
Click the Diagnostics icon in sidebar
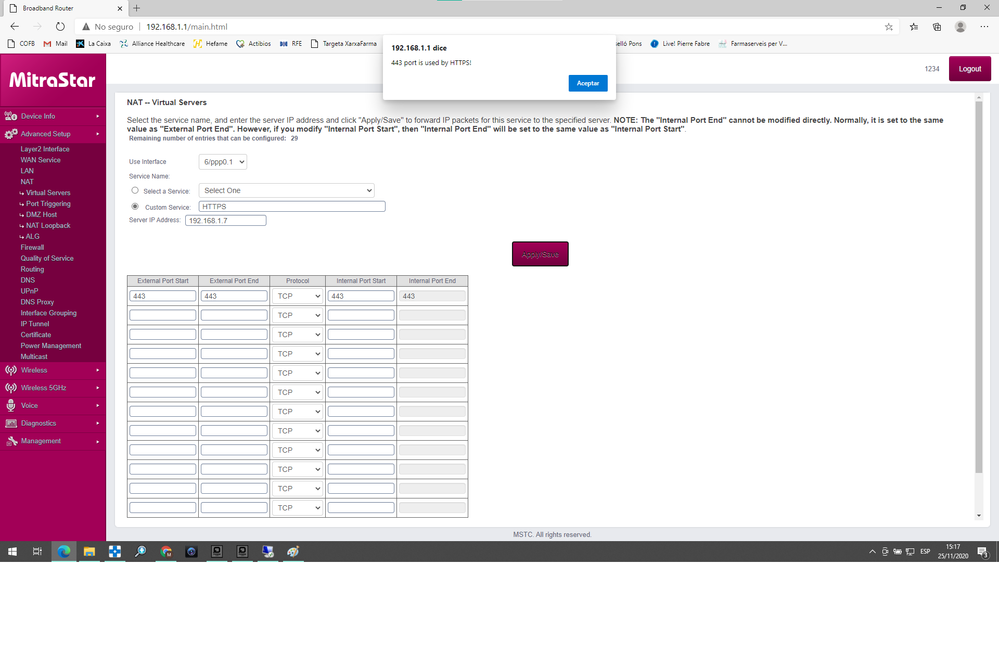tap(11, 423)
